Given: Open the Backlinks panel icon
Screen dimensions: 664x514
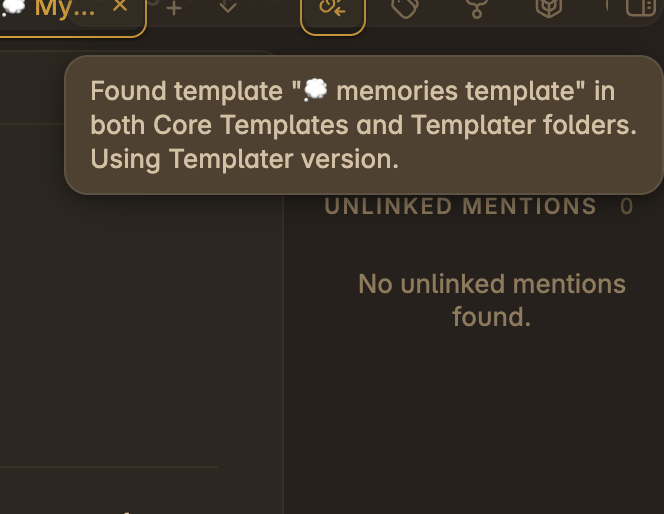Looking at the screenshot, I should (x=333, y=9).
